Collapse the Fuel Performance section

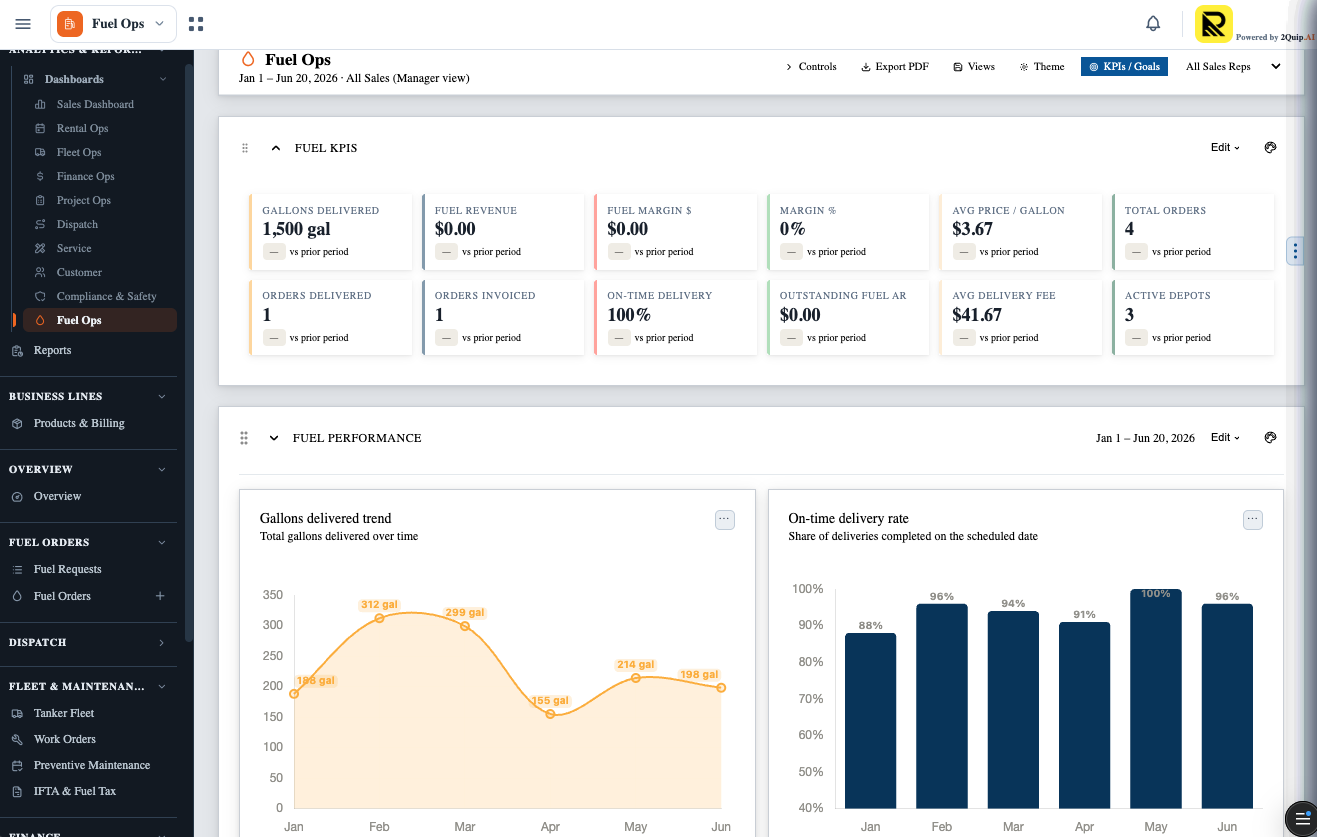point(274,438)
